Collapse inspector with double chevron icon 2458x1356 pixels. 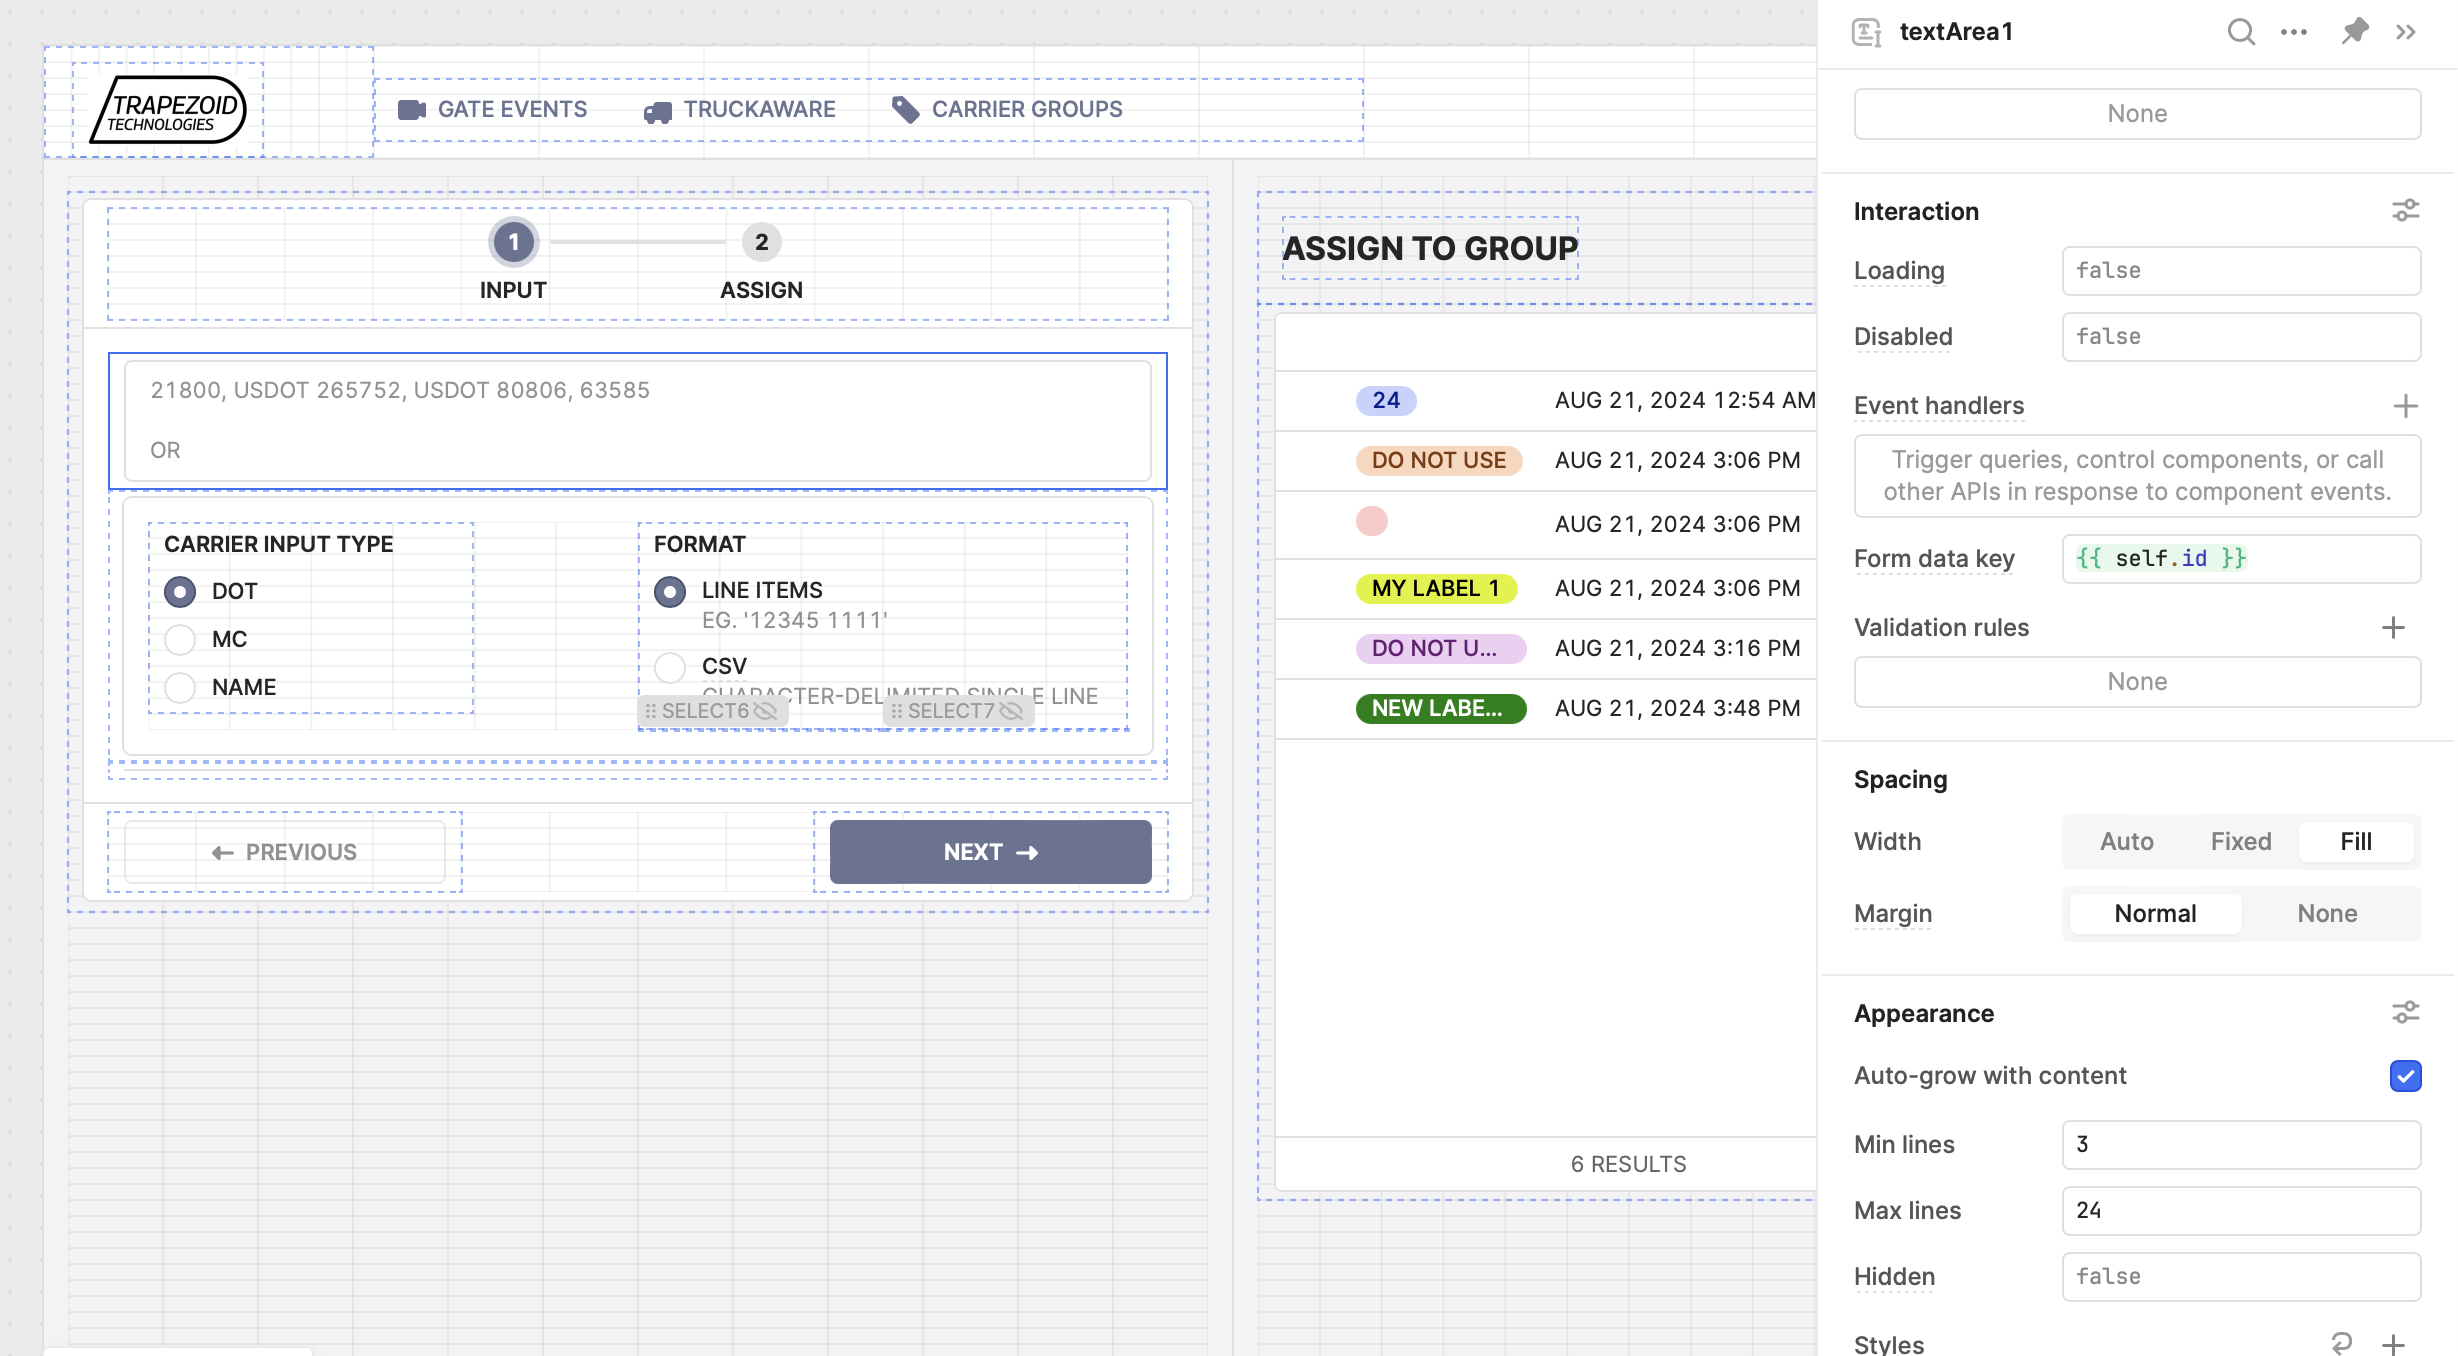2406,32
